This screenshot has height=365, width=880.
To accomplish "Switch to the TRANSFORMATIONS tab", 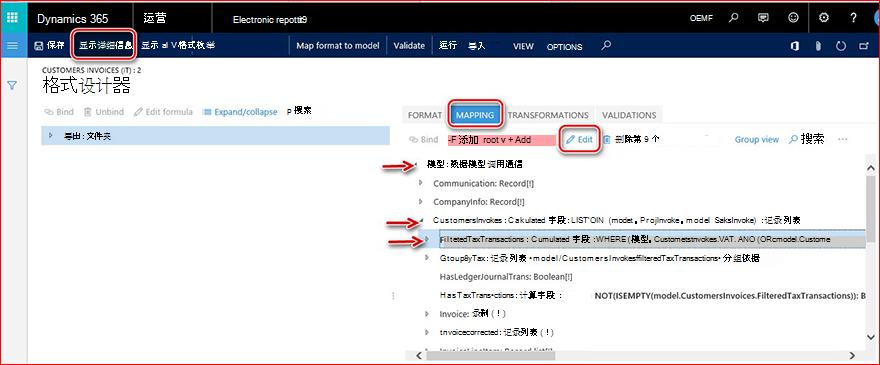I will (x=548, y=115).
